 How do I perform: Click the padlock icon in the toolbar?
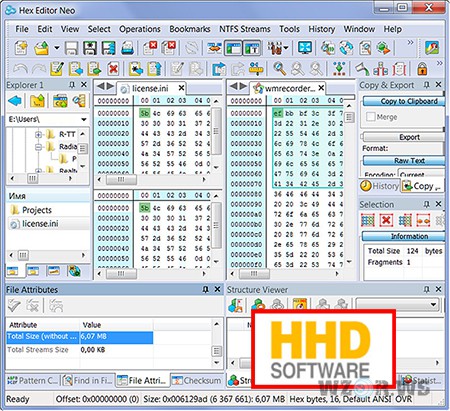tap(422, 69)
